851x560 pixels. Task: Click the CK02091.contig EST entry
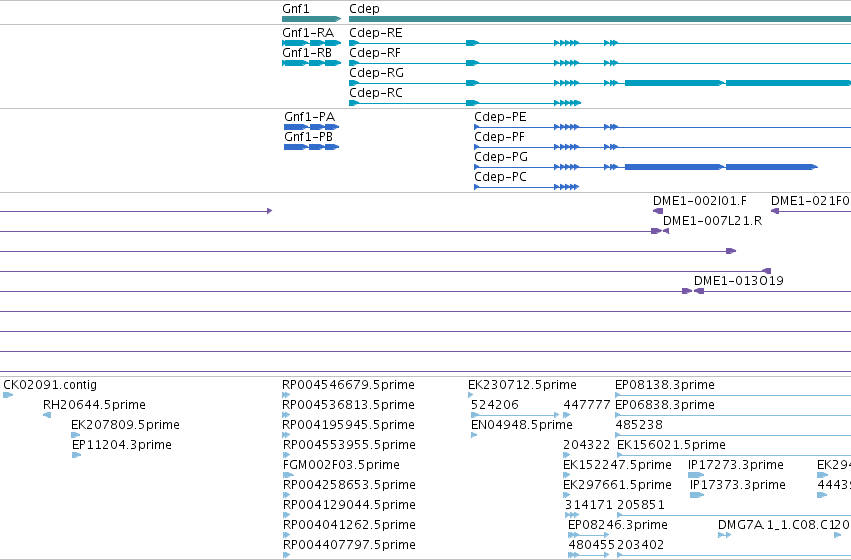[x=50, y=385]
